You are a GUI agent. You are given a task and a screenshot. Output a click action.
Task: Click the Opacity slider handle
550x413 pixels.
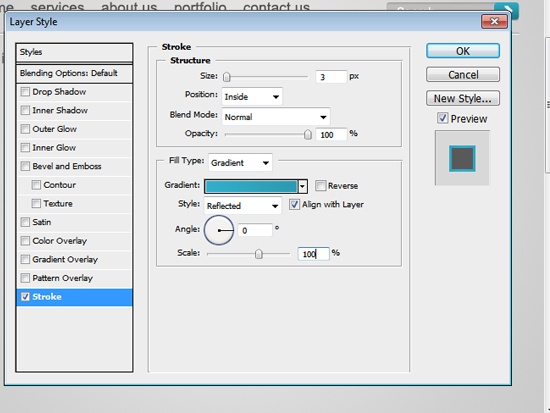308,135
